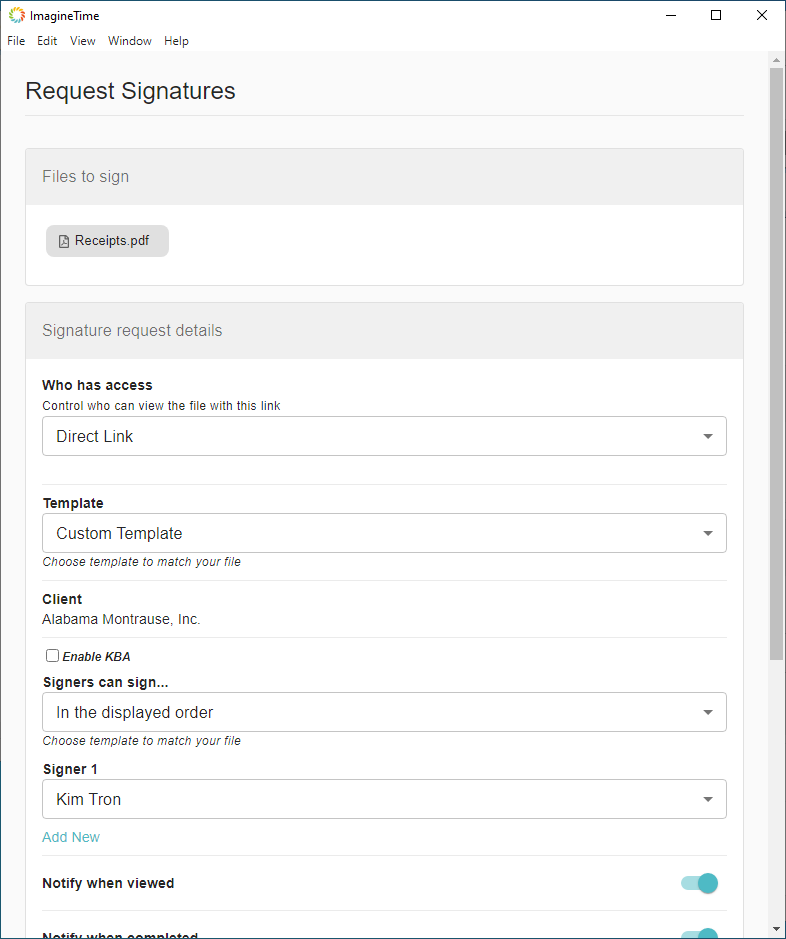Click the Template dropdown arrow icon
The image size is (786, 939).
click(708, 534)
